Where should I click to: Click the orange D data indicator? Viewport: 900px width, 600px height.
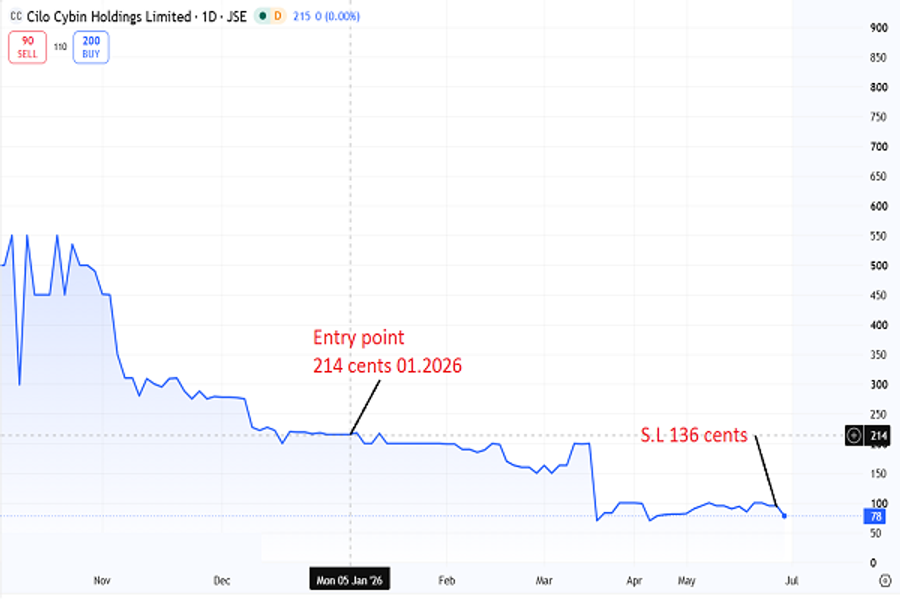coord(278,16)
